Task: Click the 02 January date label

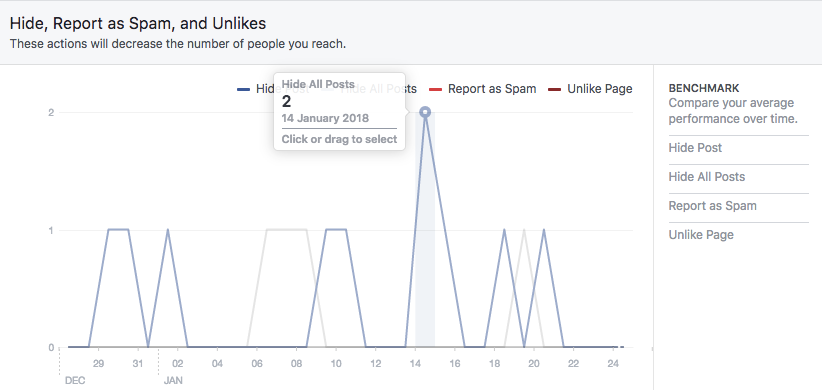Action: click(178, 364)
